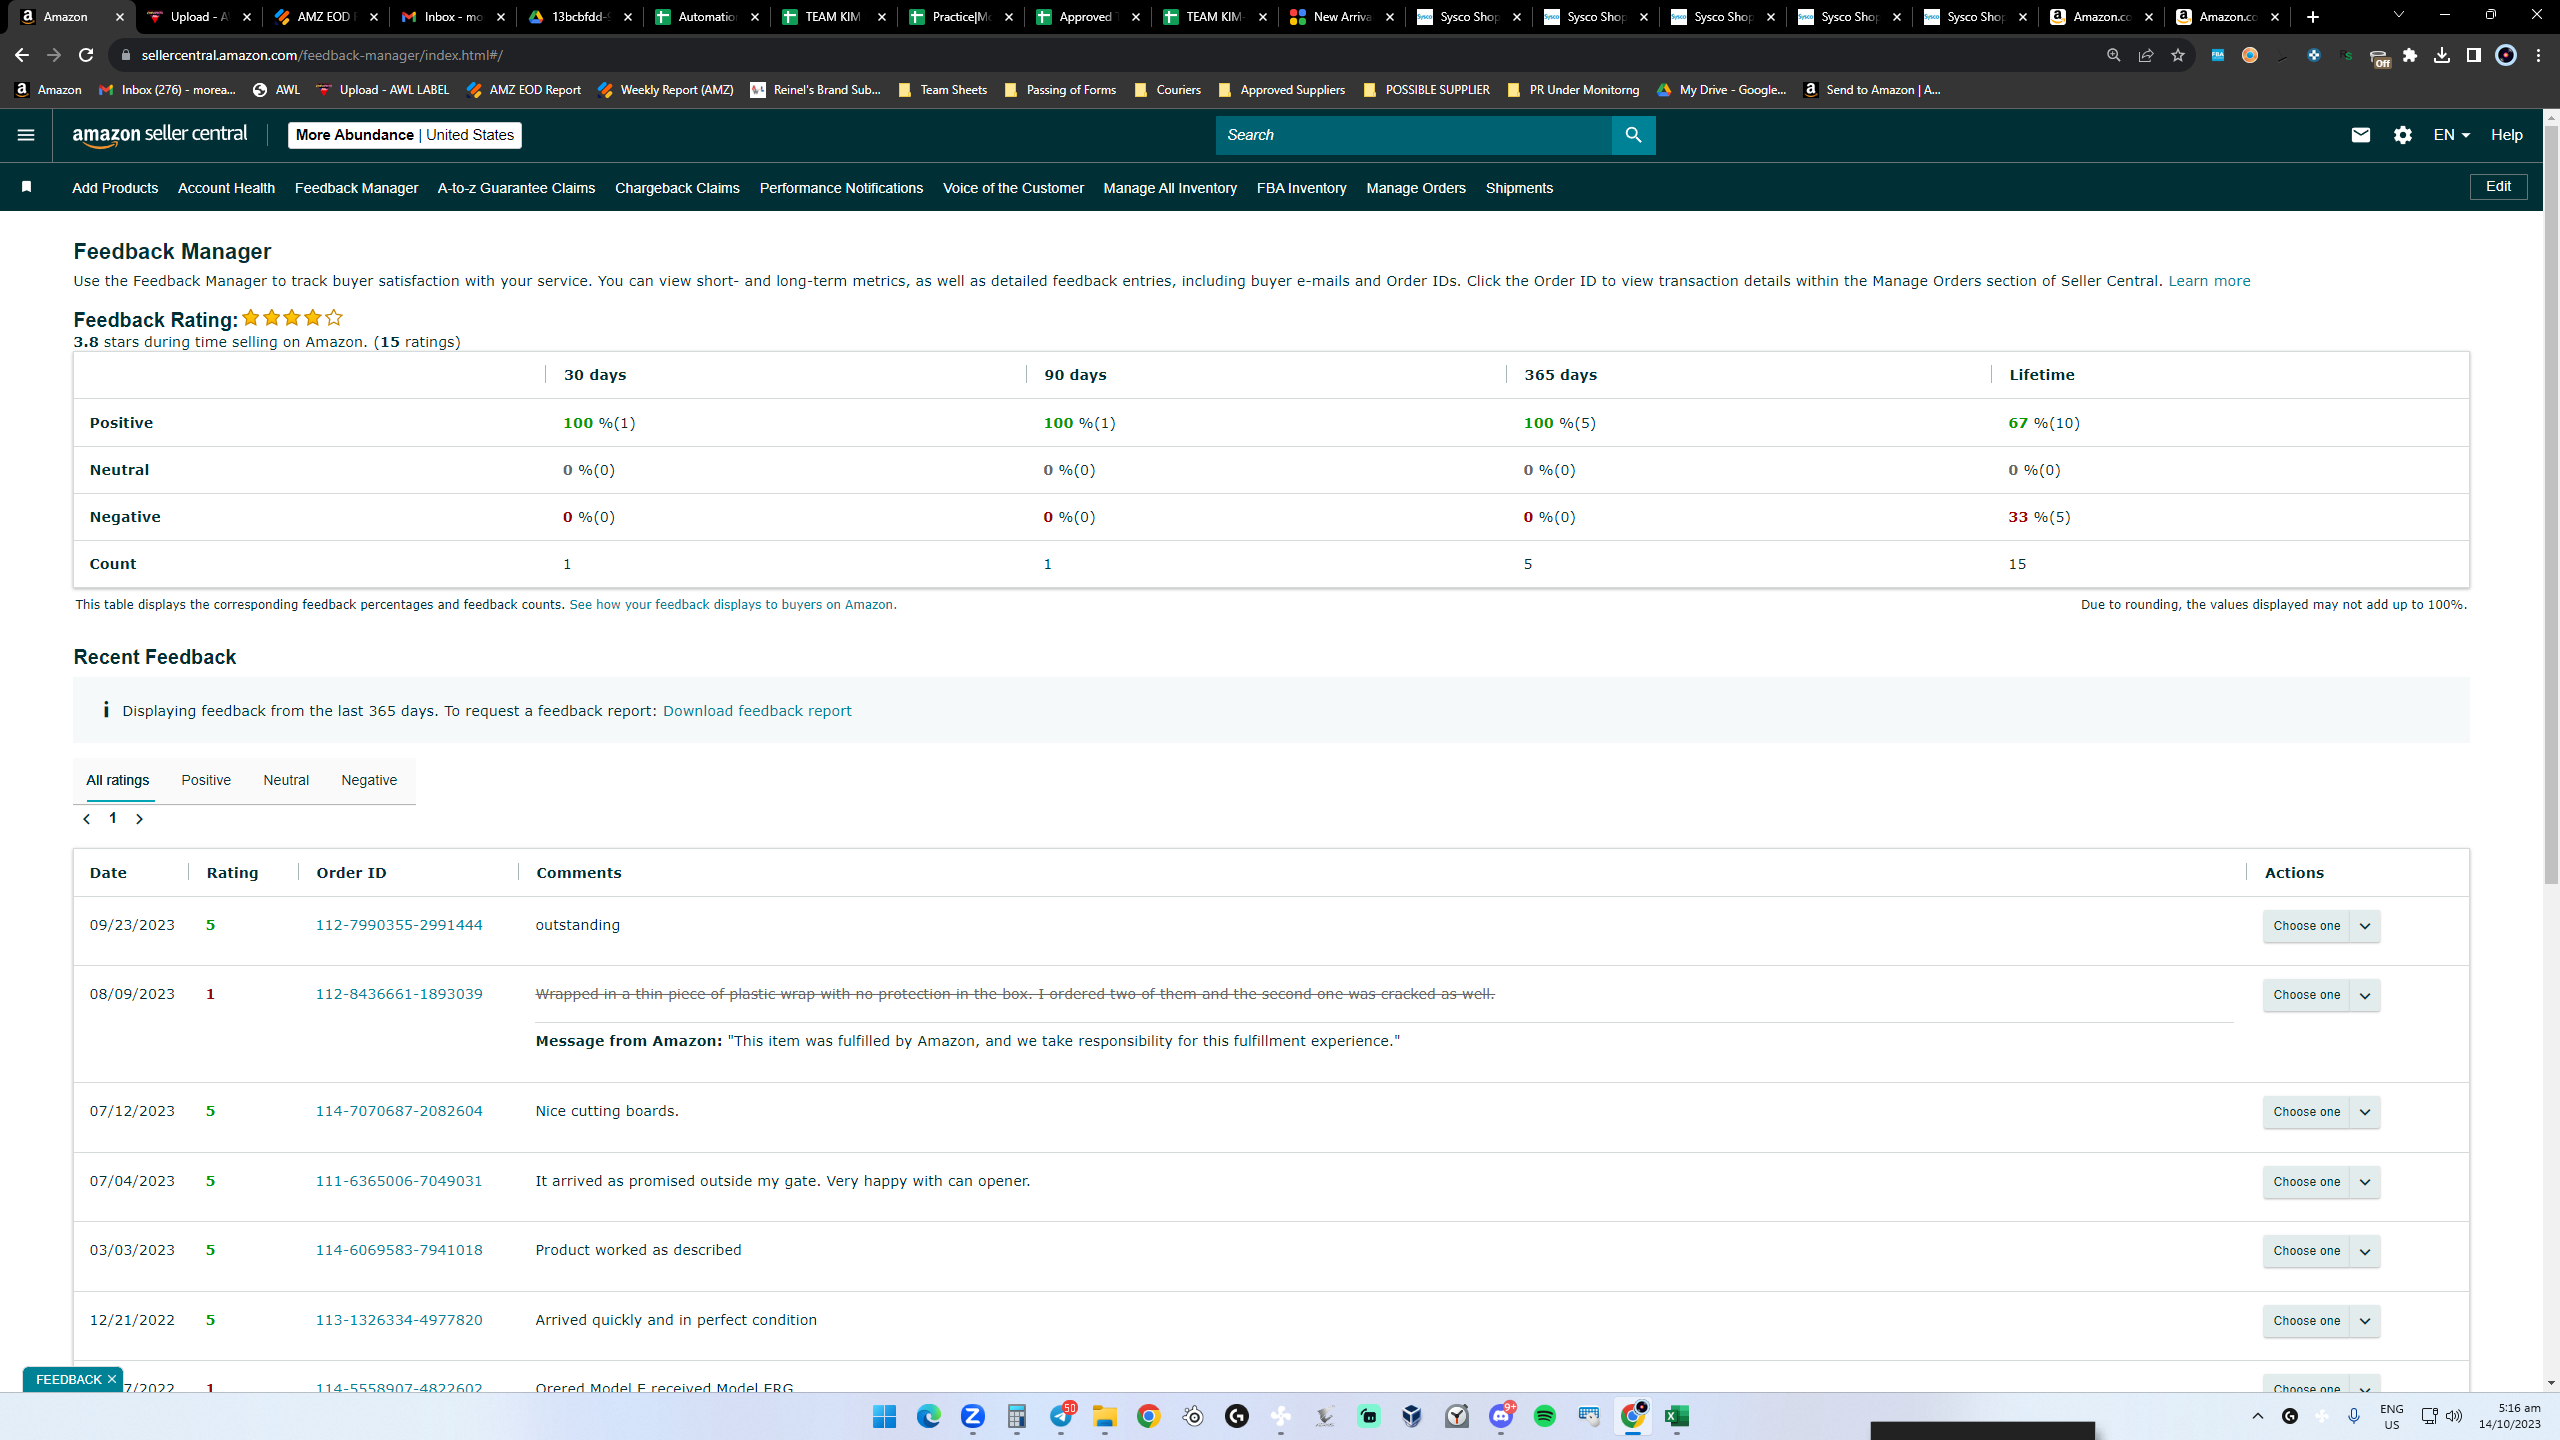Screen dimensions: 2560x1440
Task: Open Excel from the taskbar
Action: [x=1677, y=1416]
